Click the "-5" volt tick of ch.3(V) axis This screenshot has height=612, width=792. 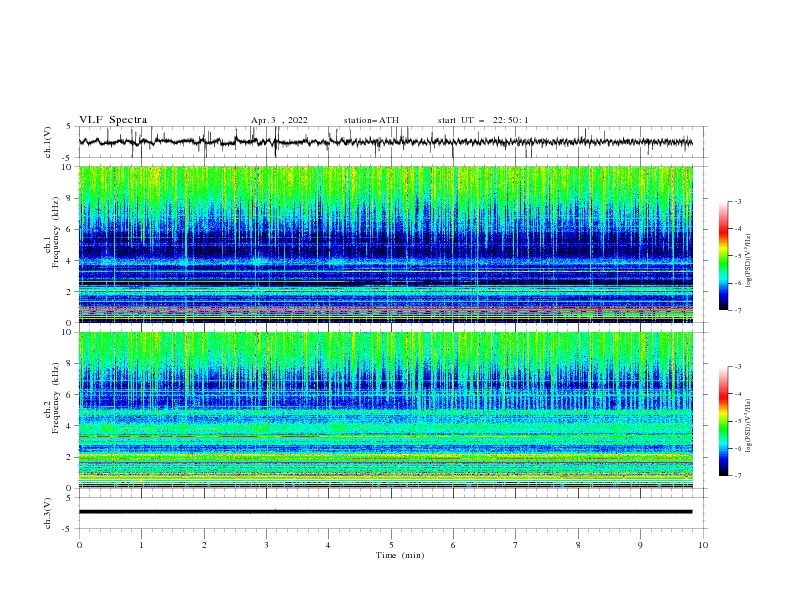click(68, 529)
